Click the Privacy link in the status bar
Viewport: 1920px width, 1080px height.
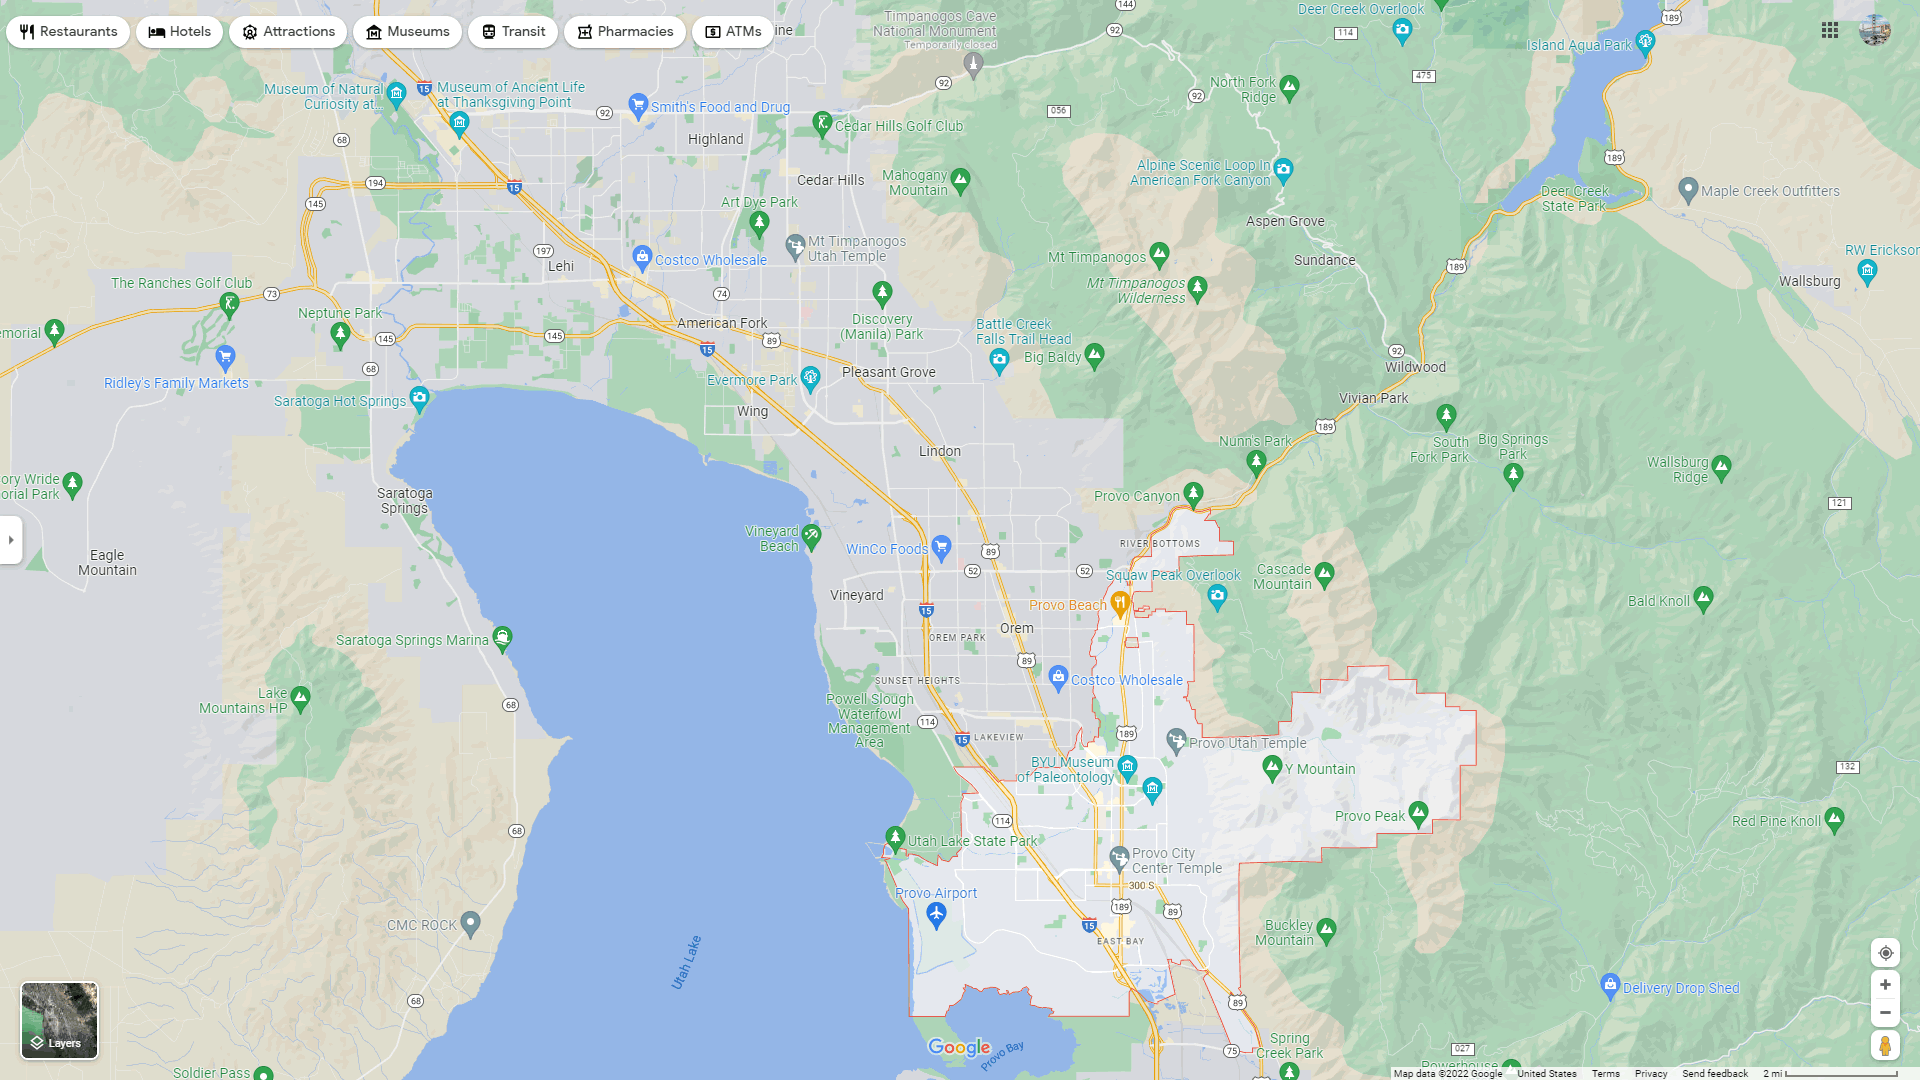1650,1073
